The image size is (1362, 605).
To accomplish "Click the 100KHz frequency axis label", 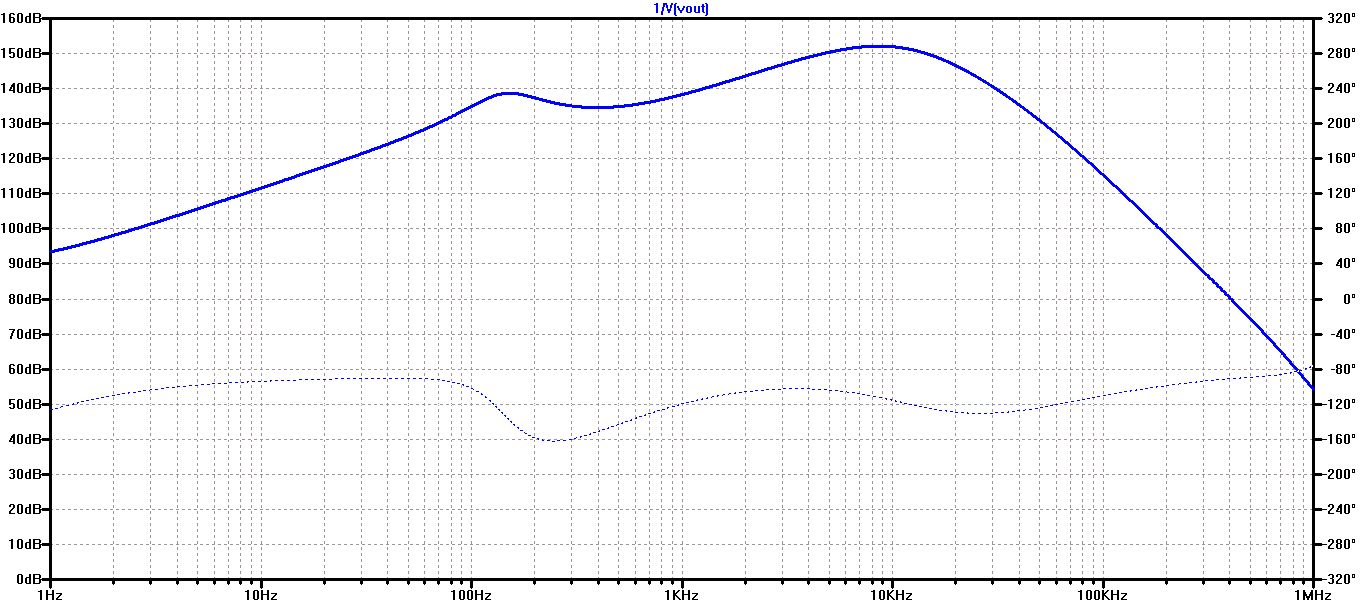I will point(1102,595).
